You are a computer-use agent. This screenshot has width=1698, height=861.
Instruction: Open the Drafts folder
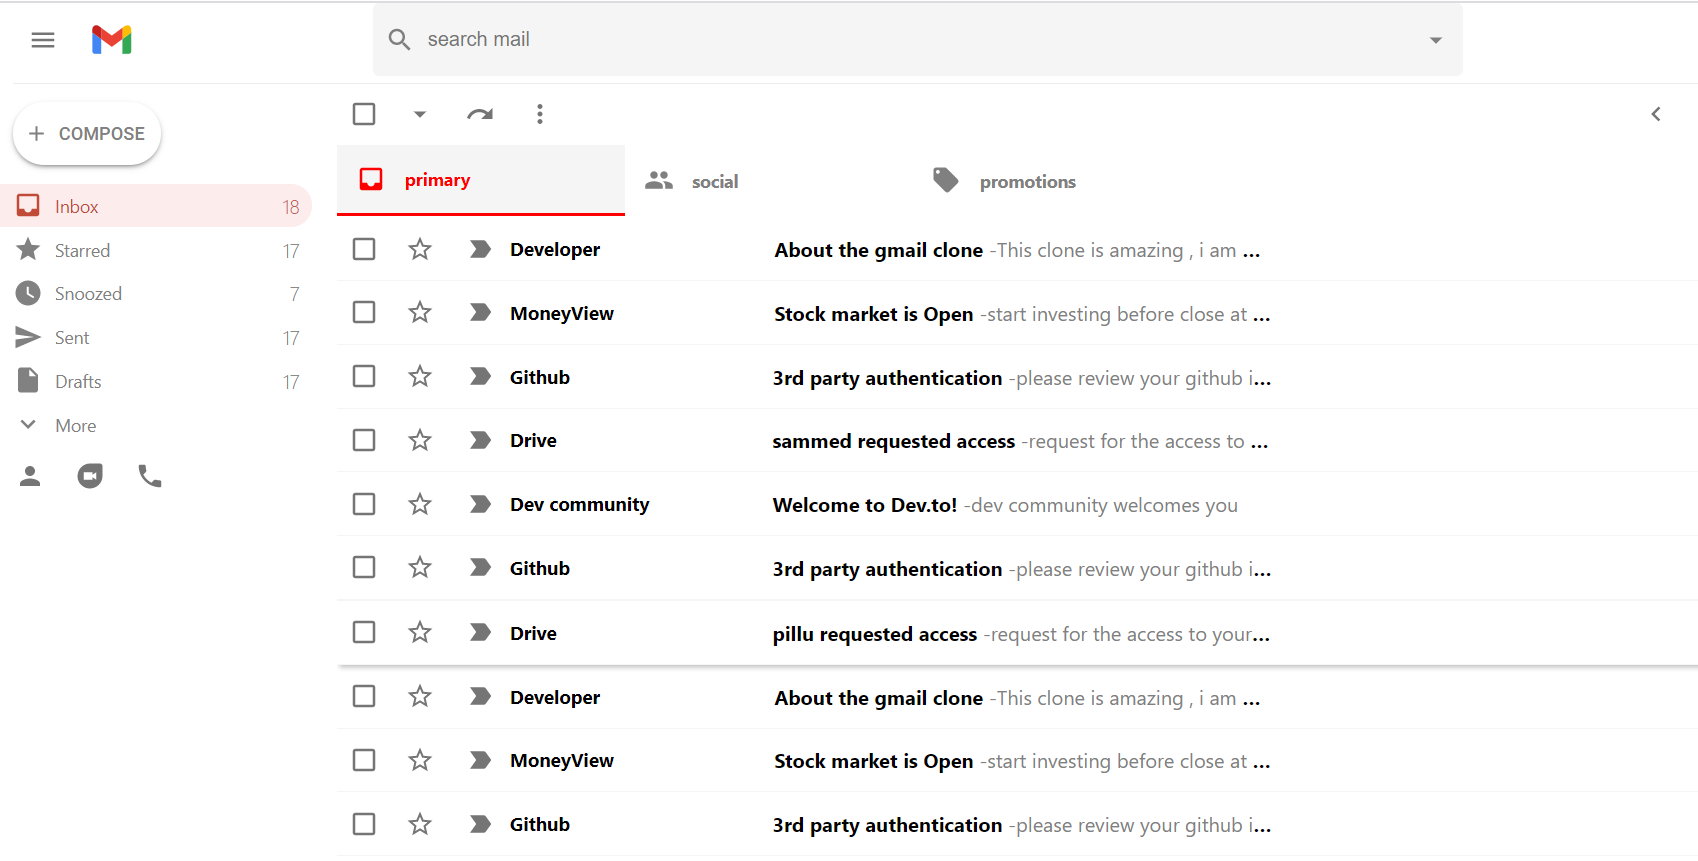(156, 381)
